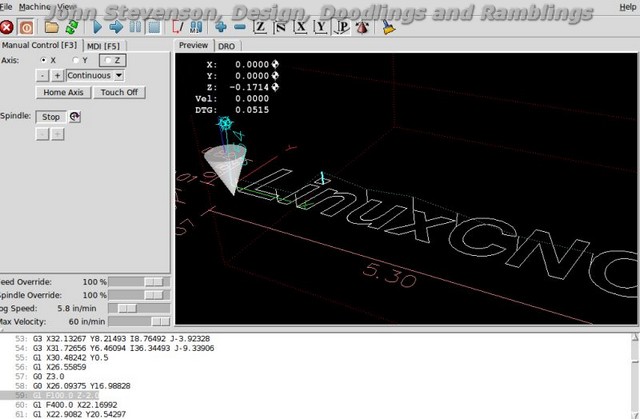Screen dimensions: 640x419
Task: Run the program with play icon
Action: click(x=97, y=27)
